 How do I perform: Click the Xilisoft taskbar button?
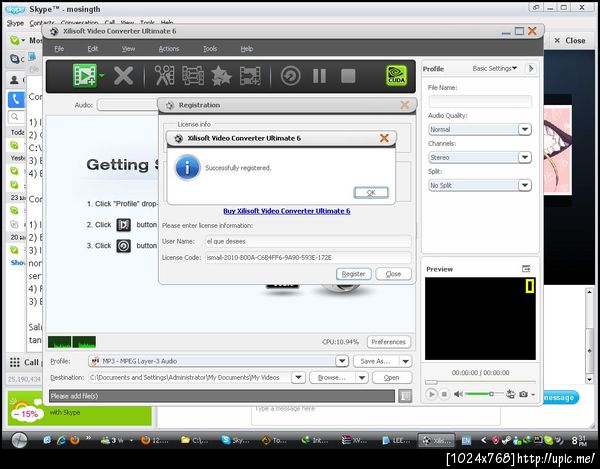point(436,440)
